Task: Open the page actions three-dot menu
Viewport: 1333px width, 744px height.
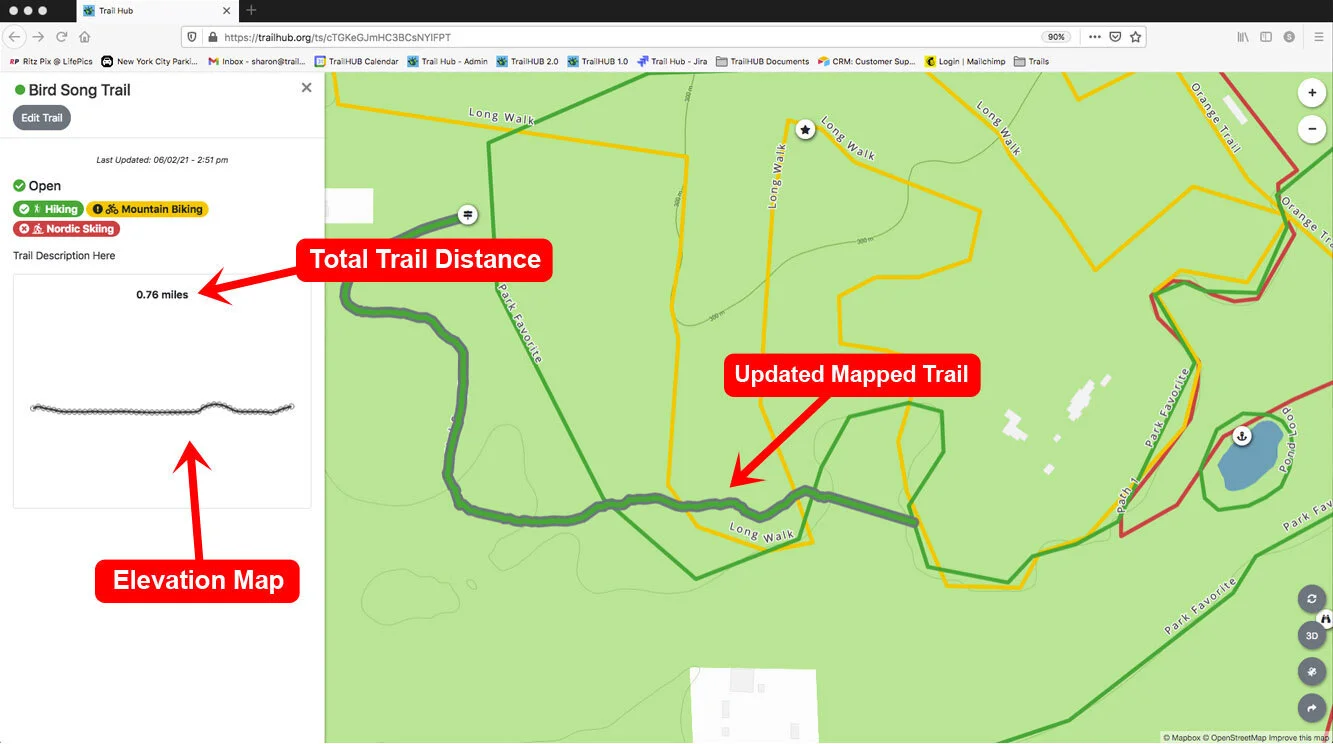Action: (1094, 37)
